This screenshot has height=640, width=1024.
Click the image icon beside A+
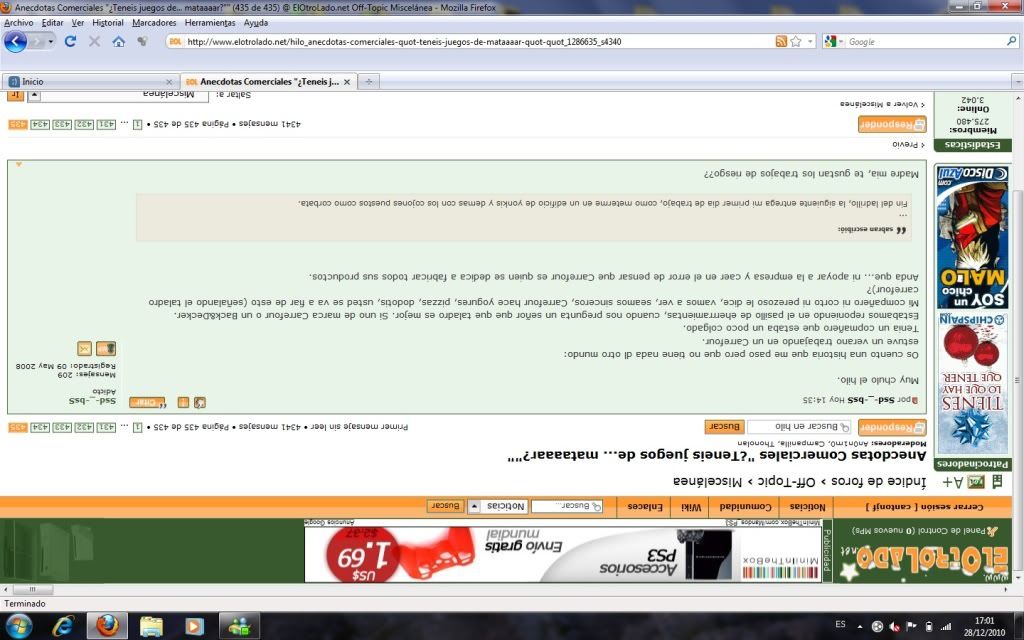pyautogui.click(x=976, y=482)
